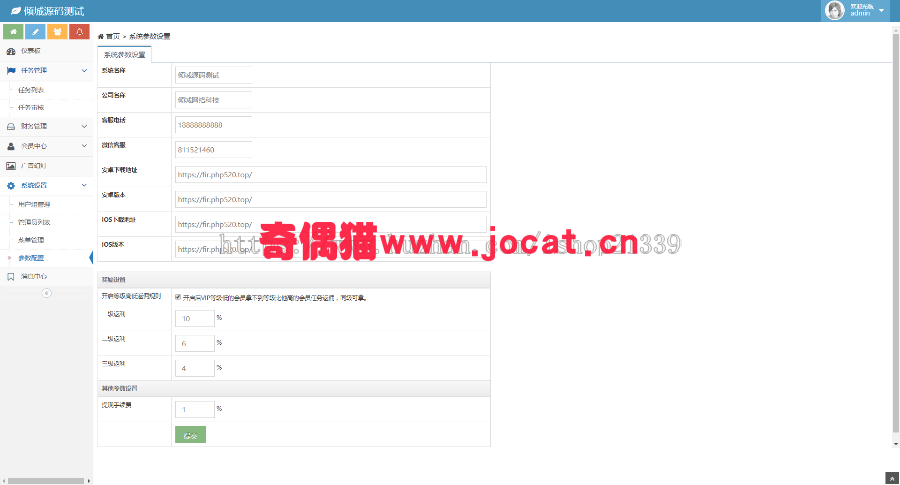The height and width of the screenshot is (485, 900).
Task: Click the printer-style finance icon in the sidebar
Action: click(10, 126)
